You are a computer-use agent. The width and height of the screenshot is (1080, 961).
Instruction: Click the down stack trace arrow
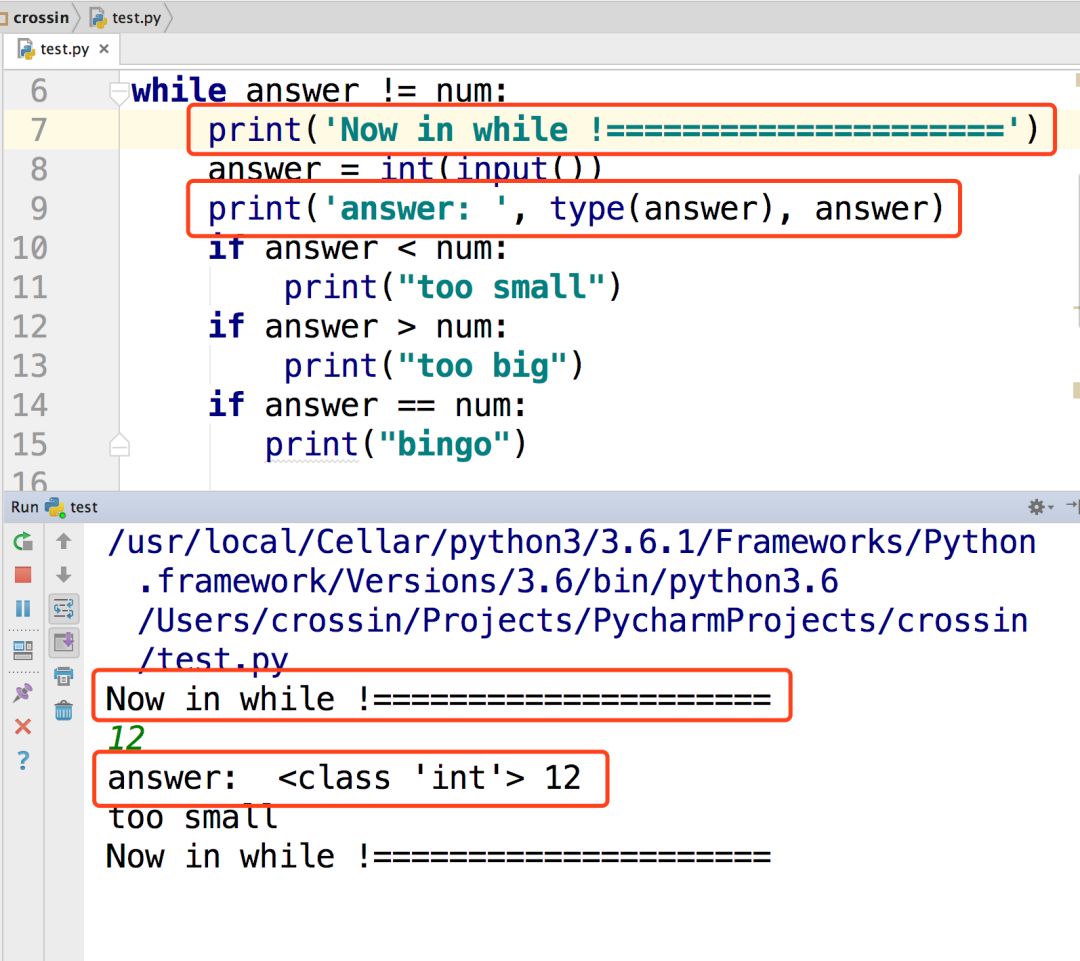coord(63,575)
